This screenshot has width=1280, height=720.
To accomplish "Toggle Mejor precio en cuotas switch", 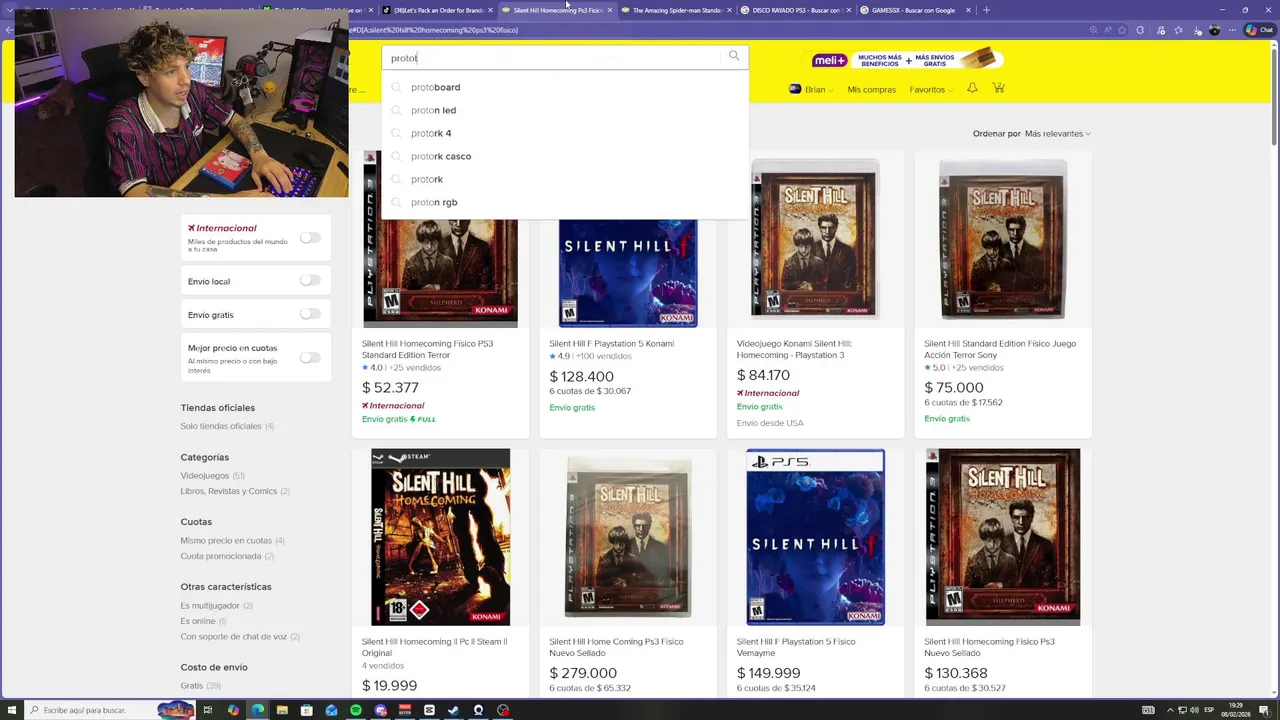I will click(310, 357).
